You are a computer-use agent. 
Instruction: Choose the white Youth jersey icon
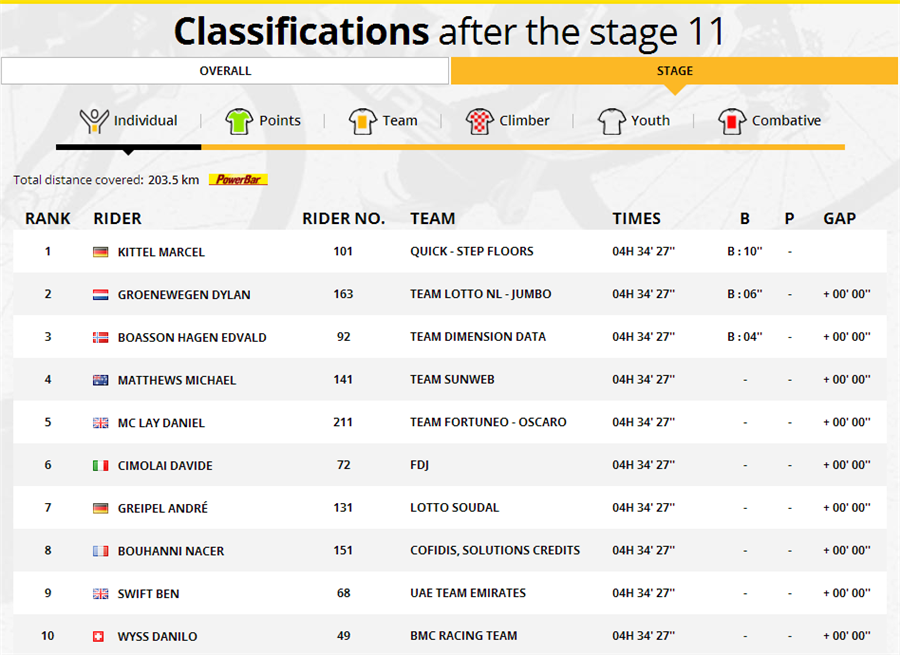click(611, 121)
